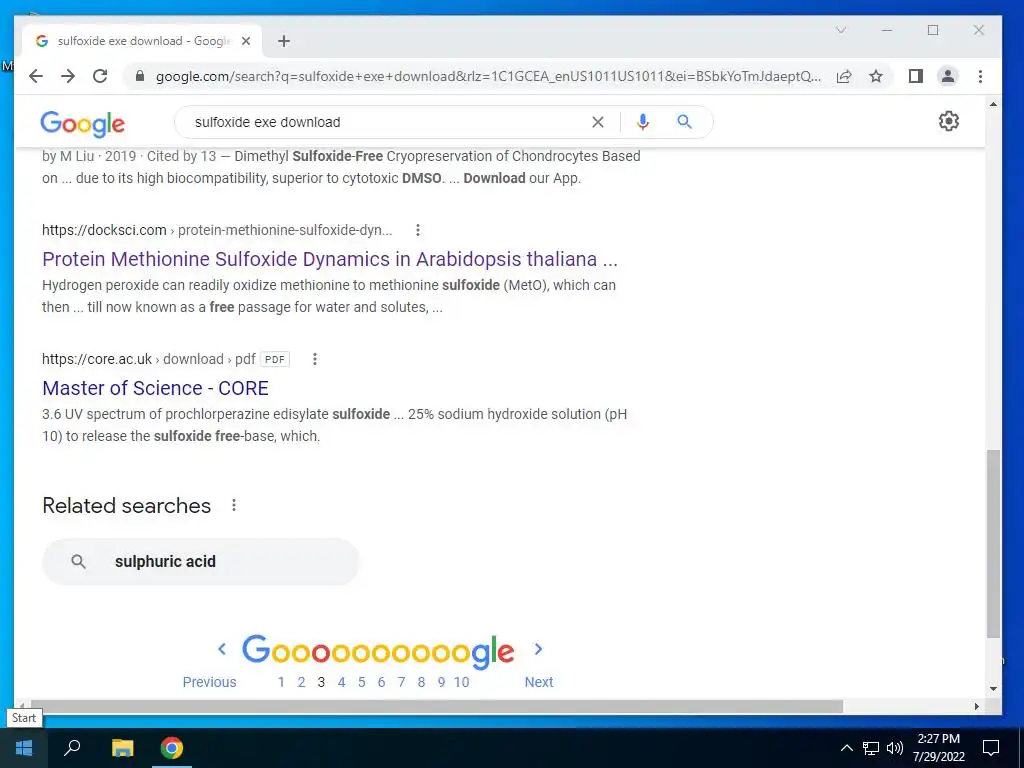The height and width of the screenshot is (768, 1024).
Task: Click the vertical scrollbar thumb
Action: 993,543
